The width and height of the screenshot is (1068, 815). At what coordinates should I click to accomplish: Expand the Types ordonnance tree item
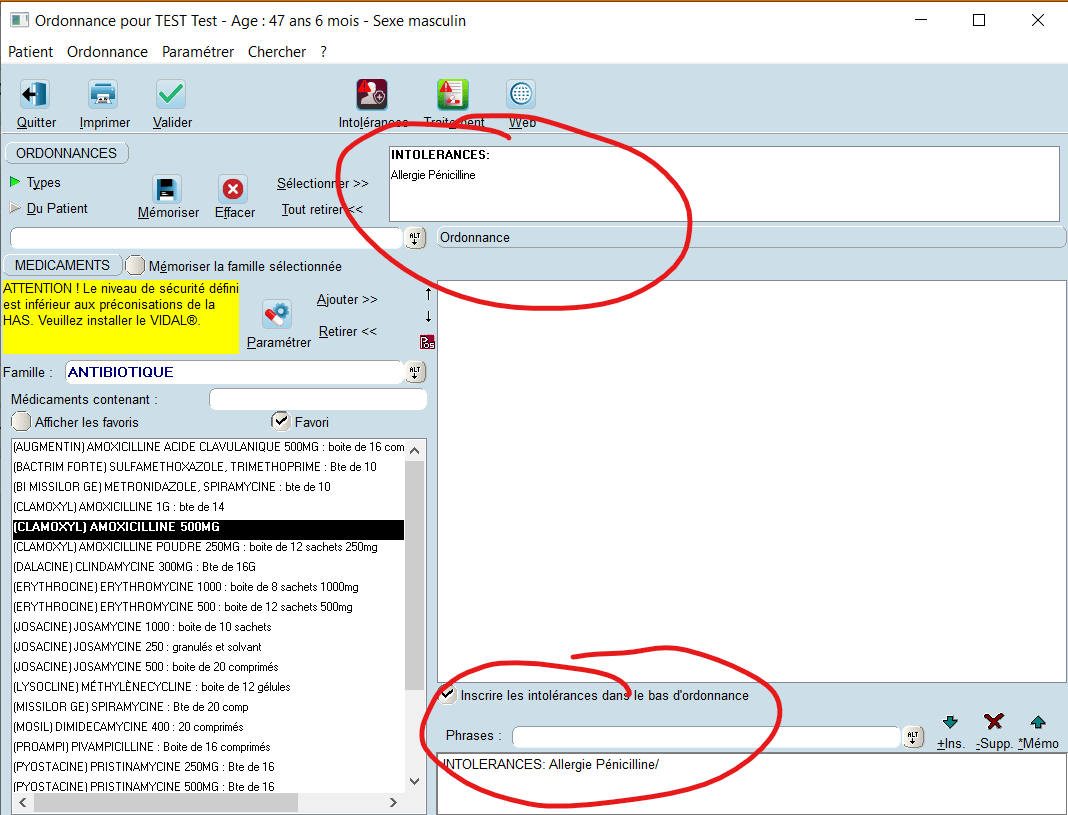(x=15, y=182)
